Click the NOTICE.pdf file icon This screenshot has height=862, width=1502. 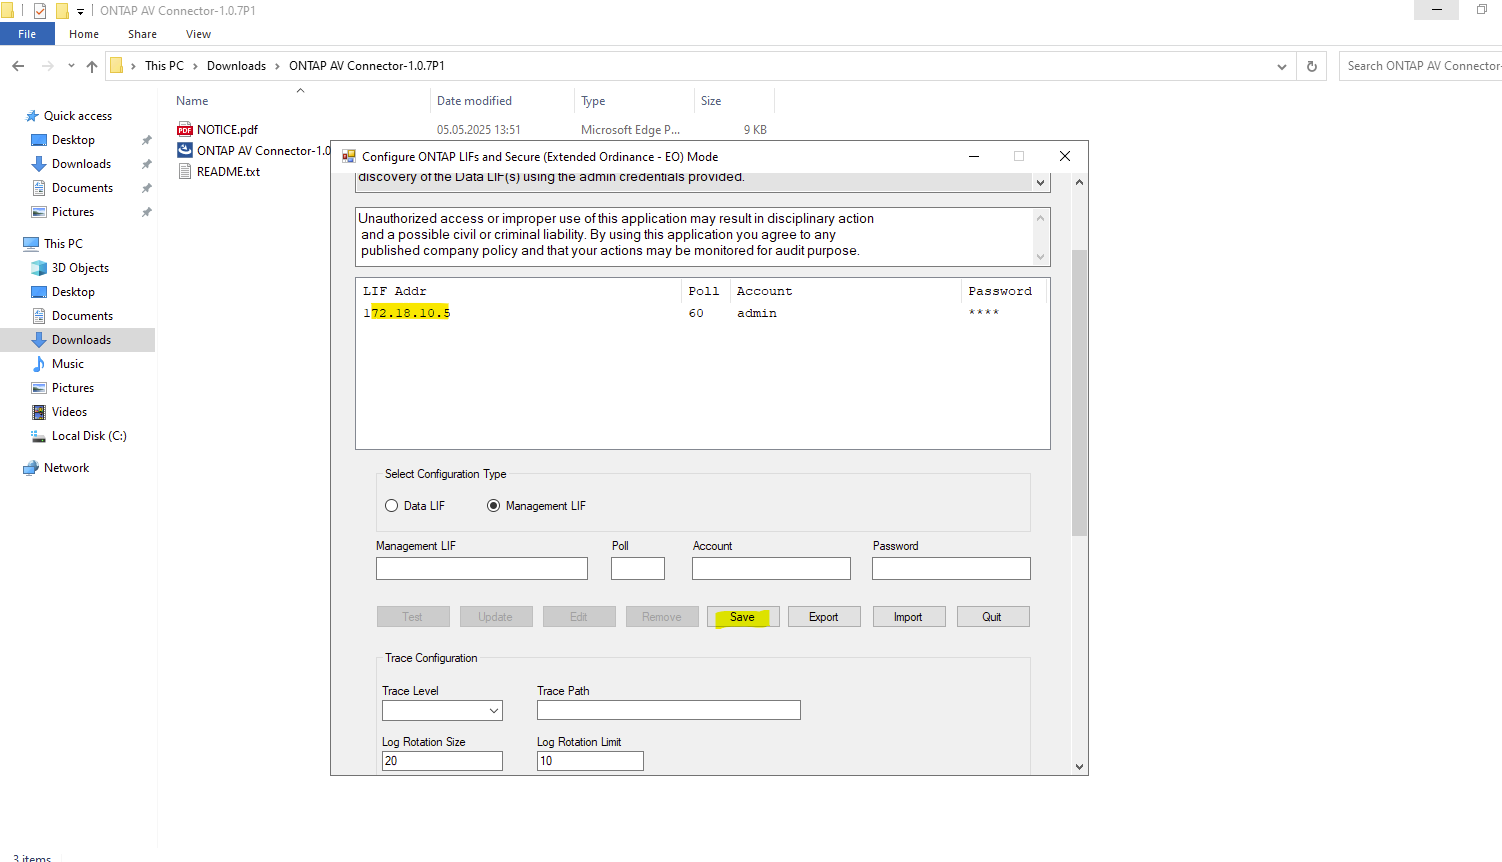(x=185, y=130)
